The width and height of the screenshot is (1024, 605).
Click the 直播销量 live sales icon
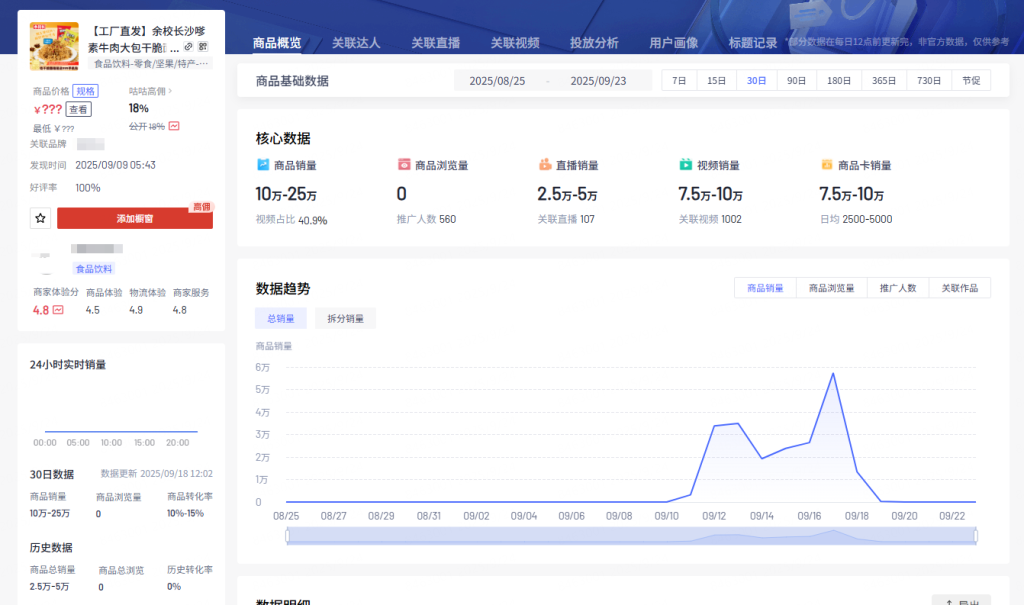[x=545, y=164]
